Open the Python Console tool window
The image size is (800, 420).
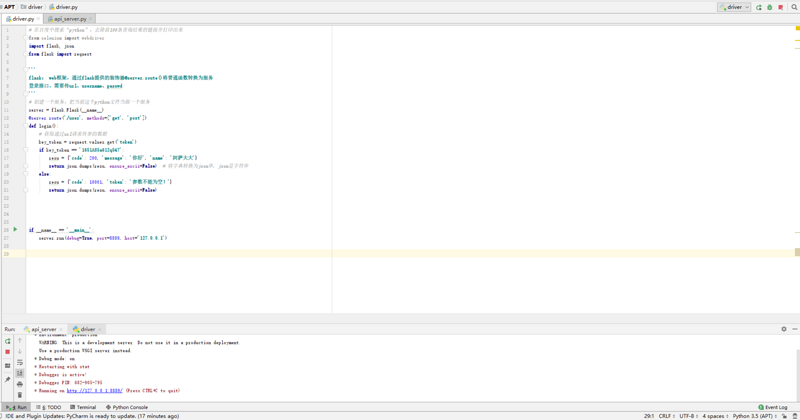click(128, 407)
